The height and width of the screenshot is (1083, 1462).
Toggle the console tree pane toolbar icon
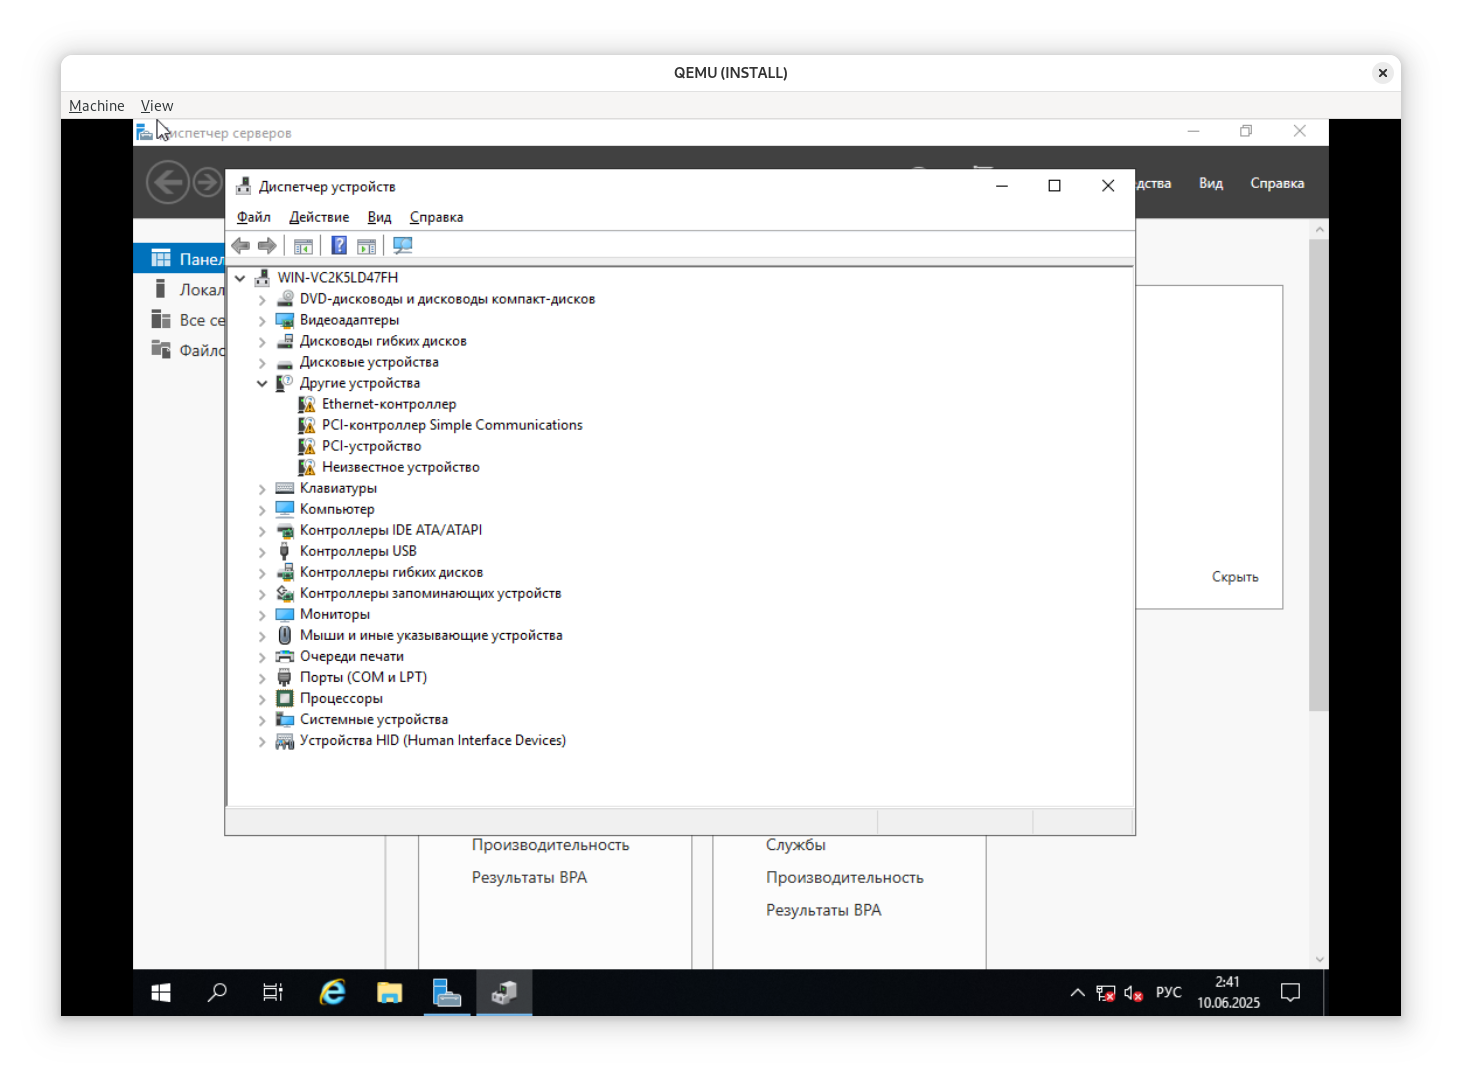tap(303, 246)
